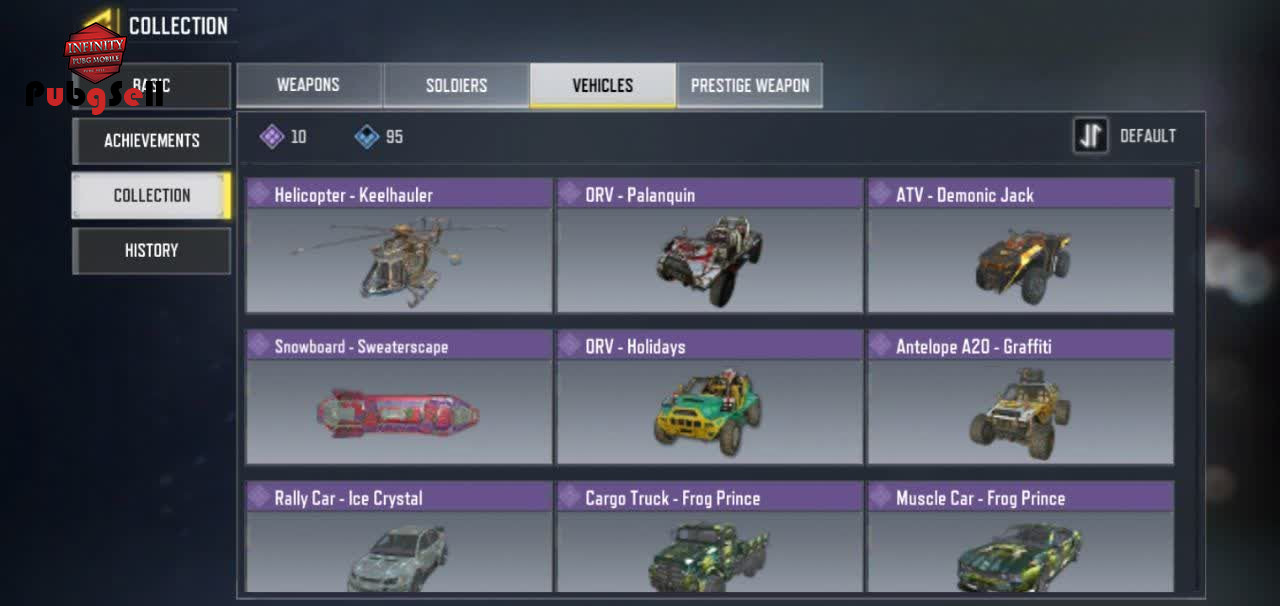Go back using the yellow arrow icon

point(100,22)
